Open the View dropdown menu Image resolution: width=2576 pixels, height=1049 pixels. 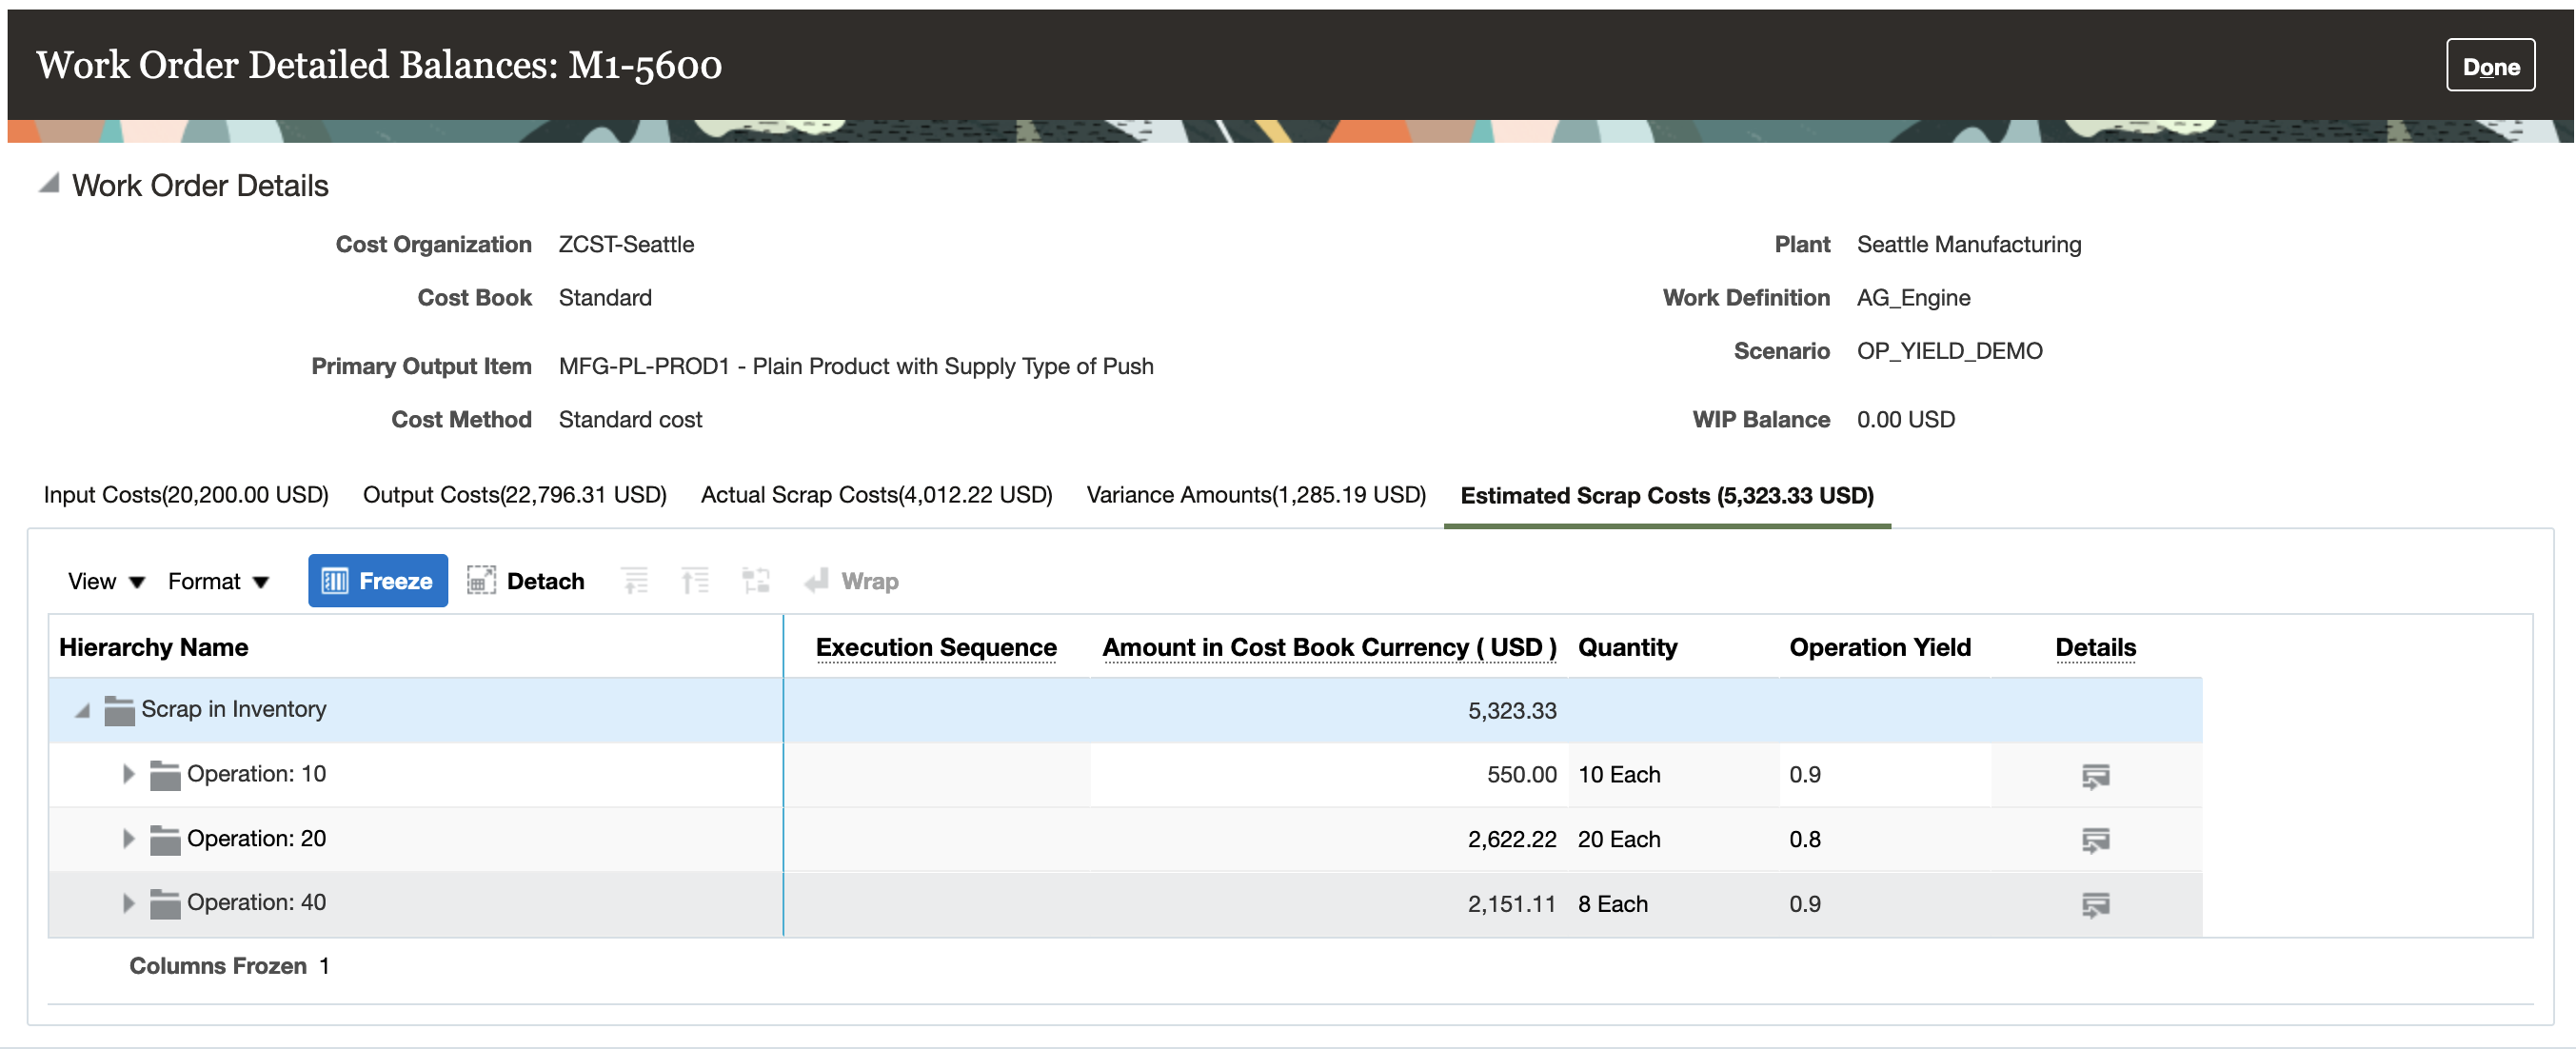(106, 581)
